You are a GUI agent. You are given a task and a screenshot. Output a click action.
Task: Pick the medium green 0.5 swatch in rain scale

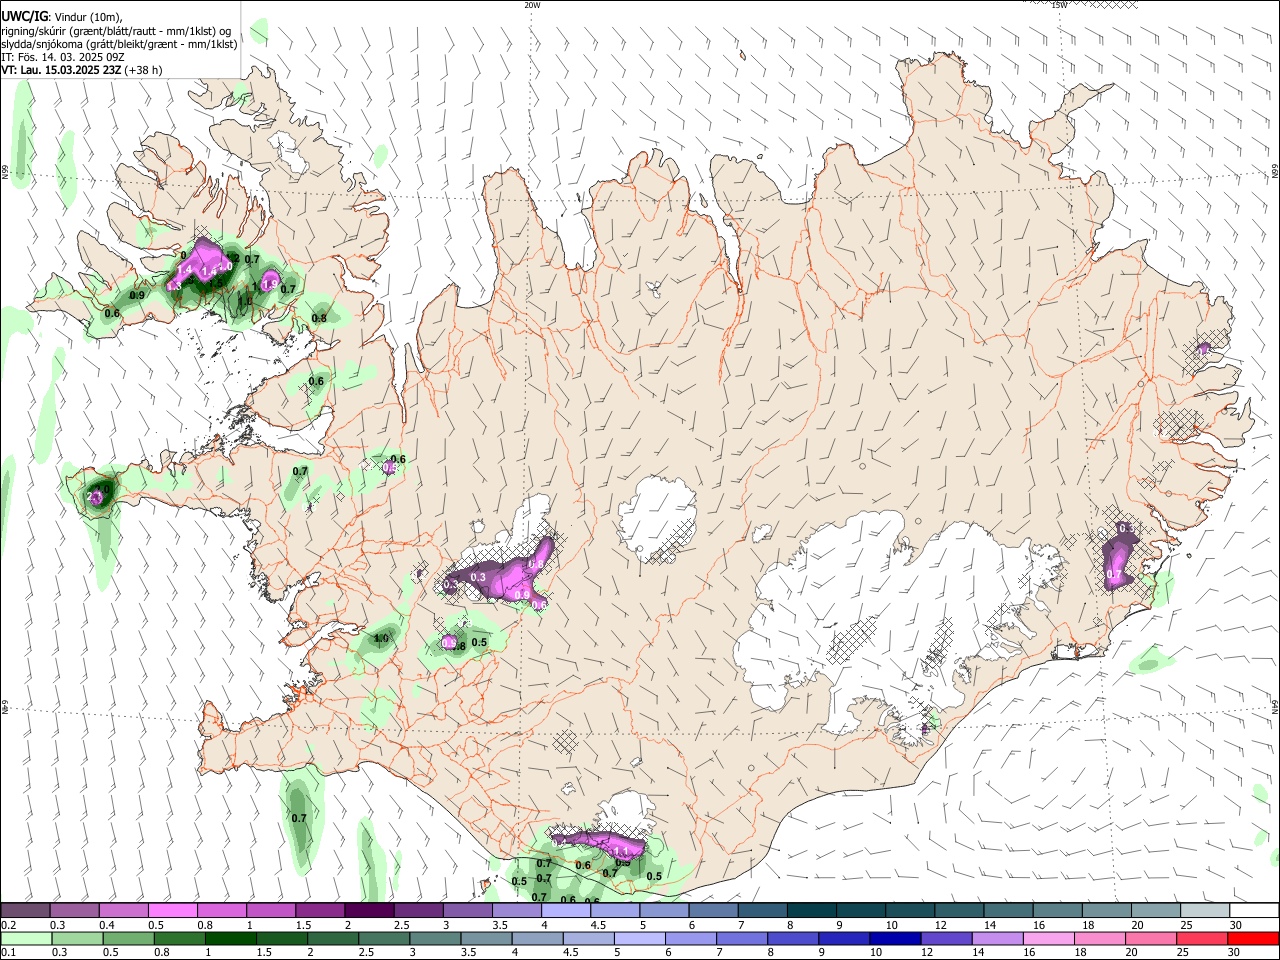click(x=128, y=938)
